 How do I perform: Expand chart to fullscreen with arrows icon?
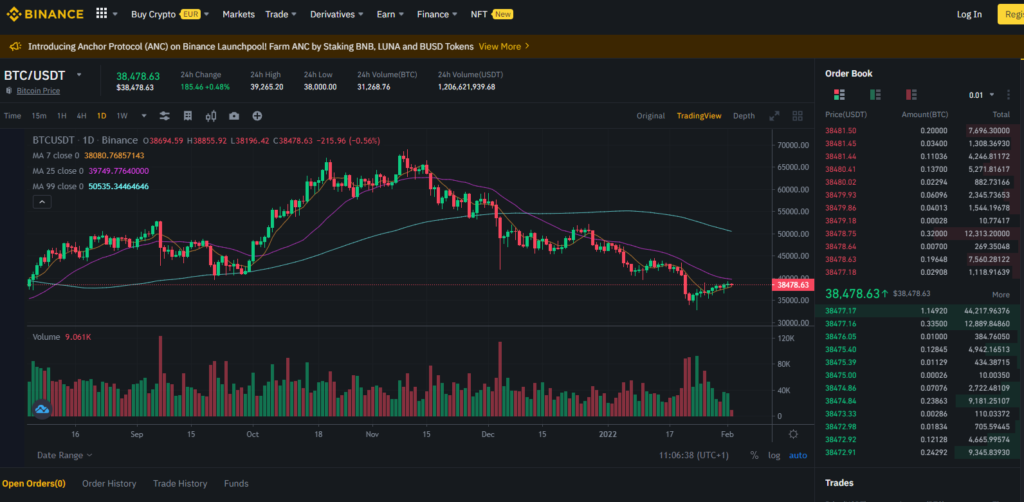pyautogui.click(x=774, y=116)
